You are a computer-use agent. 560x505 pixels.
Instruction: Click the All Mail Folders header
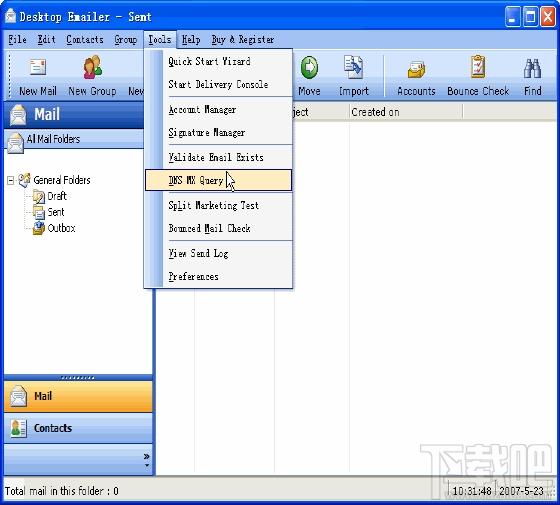(74, 139)
